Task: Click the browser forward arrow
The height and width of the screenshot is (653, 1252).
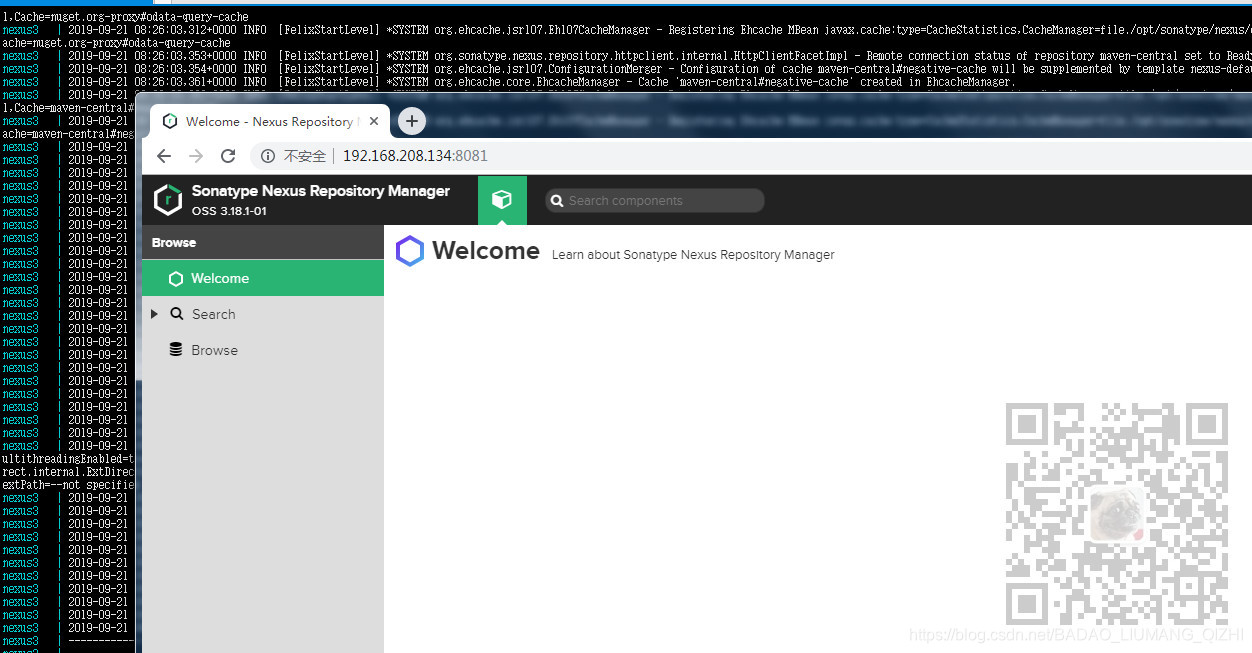Action: click(196, 156)
